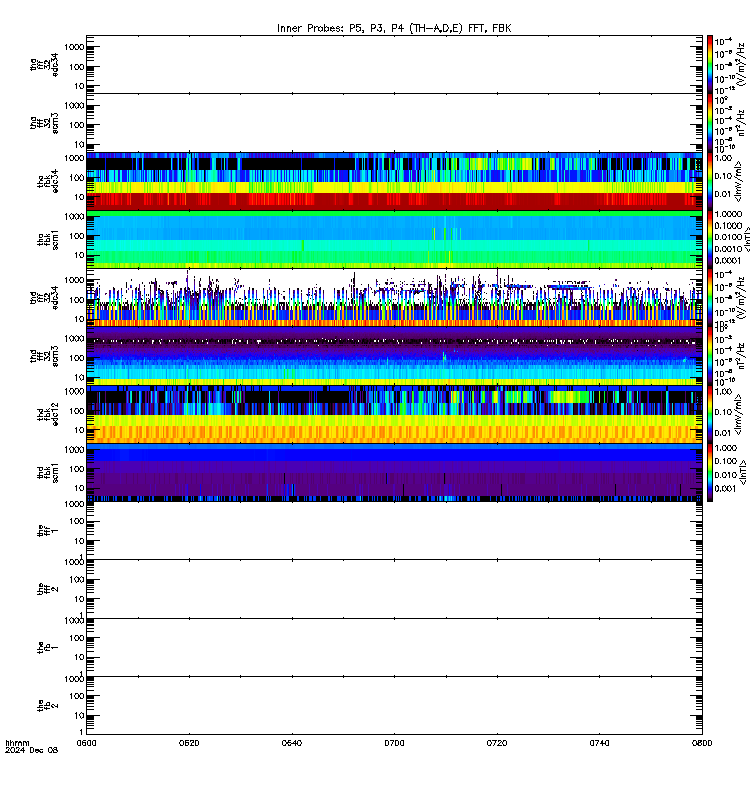Screen dimensions: 750x800
Task: Click inside the thd fff 32 scm3 spectrogram
Action: 394,356
